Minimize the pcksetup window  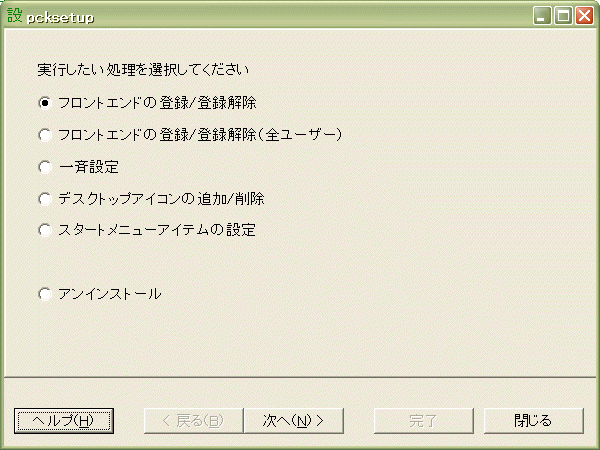pyautogui.click(x=542, y=16)
